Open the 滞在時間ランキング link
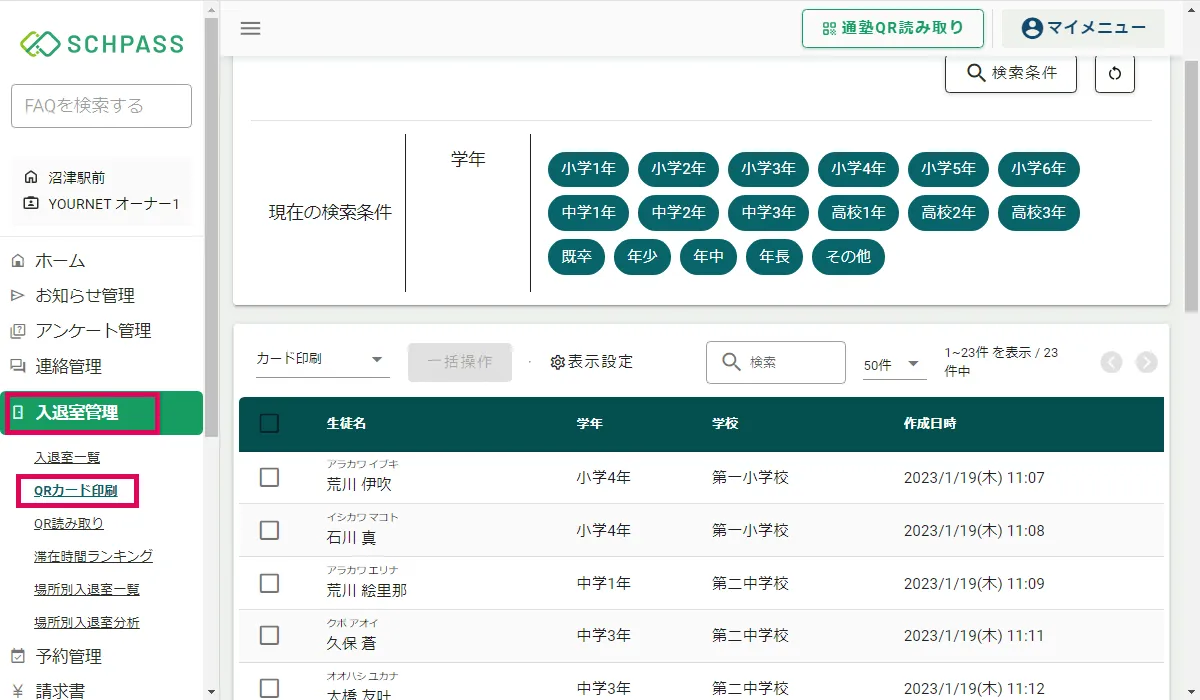The height and width of the screenshot is (700, 1200). coord(93,557)
